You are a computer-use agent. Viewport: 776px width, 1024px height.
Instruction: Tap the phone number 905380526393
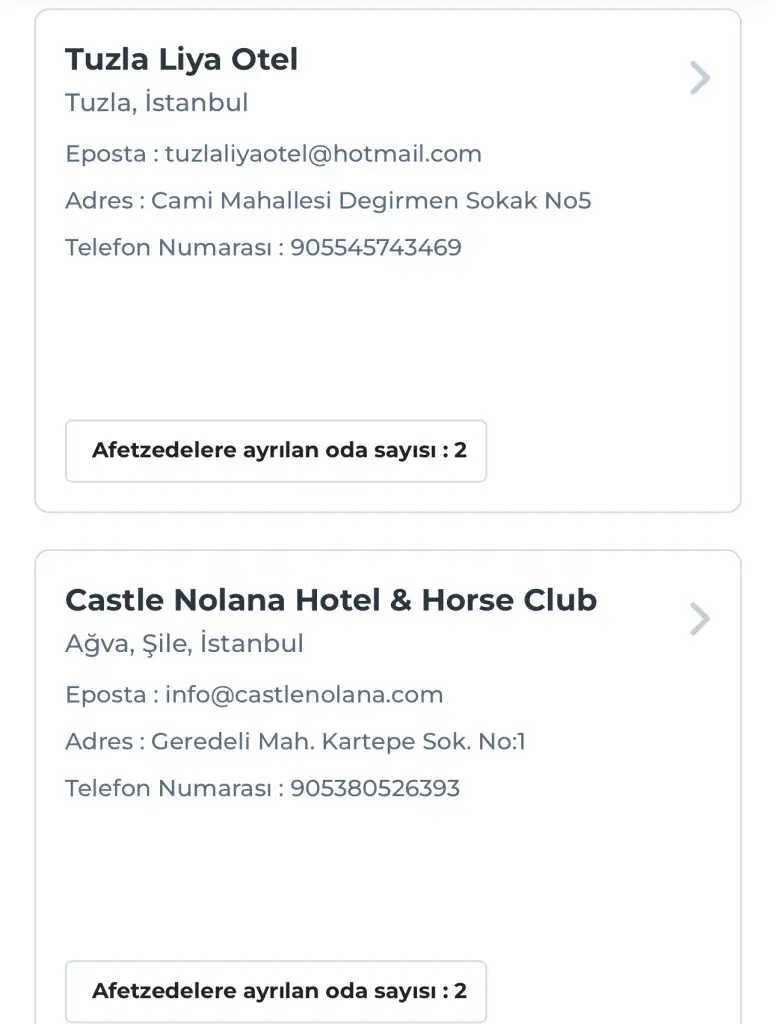click(x=375, y=788)
